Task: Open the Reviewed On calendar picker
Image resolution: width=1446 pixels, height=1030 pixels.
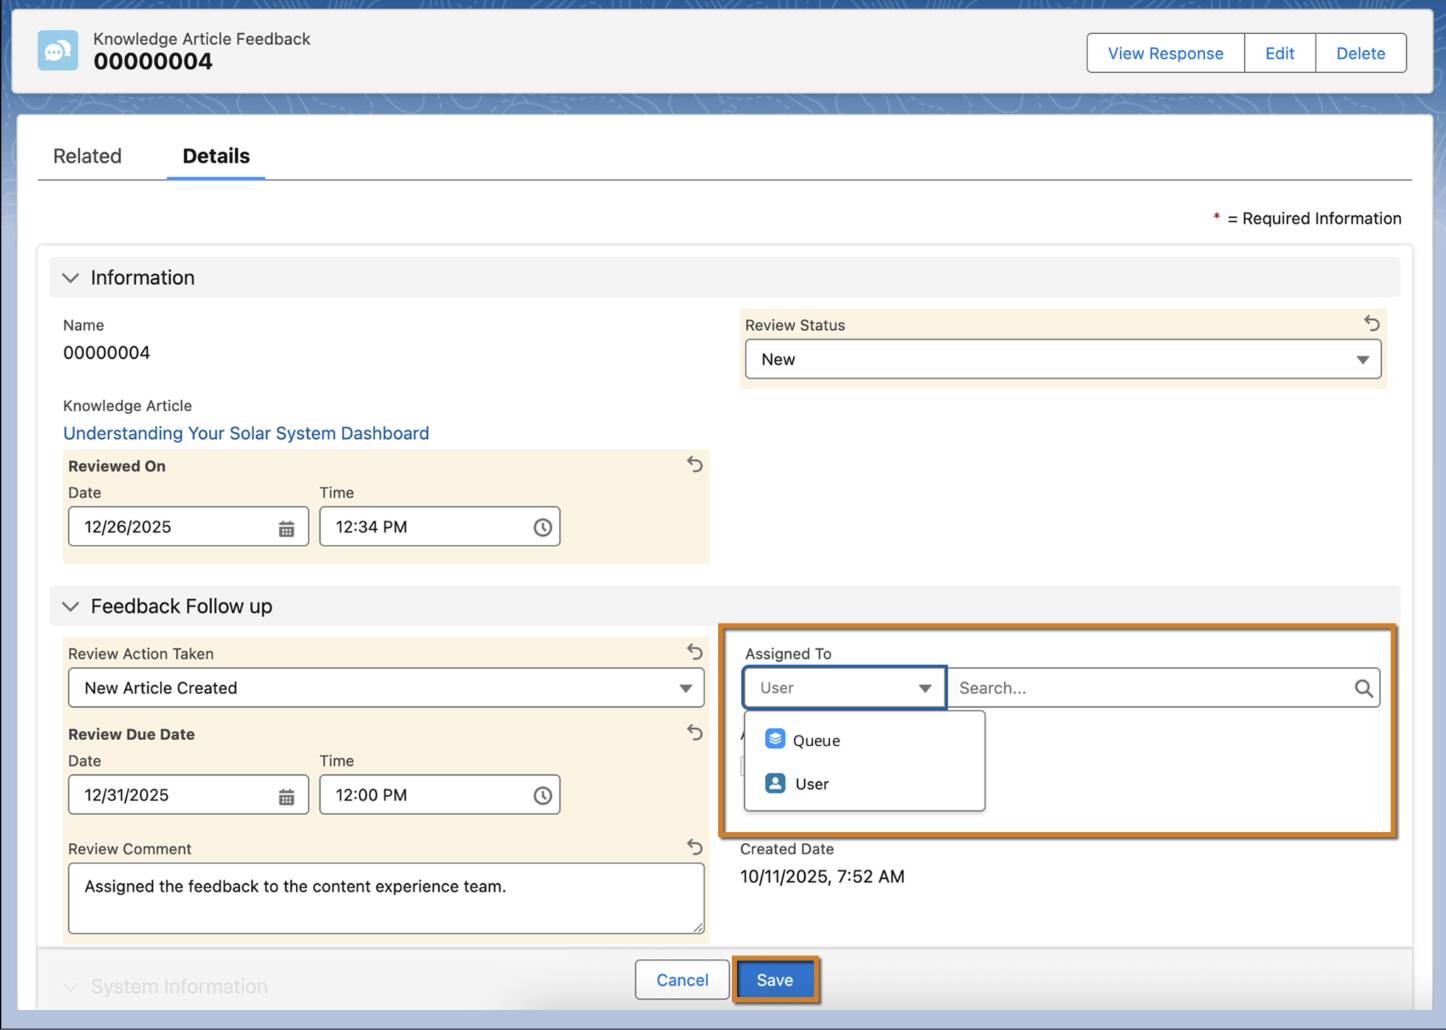Action: (286, 528)
